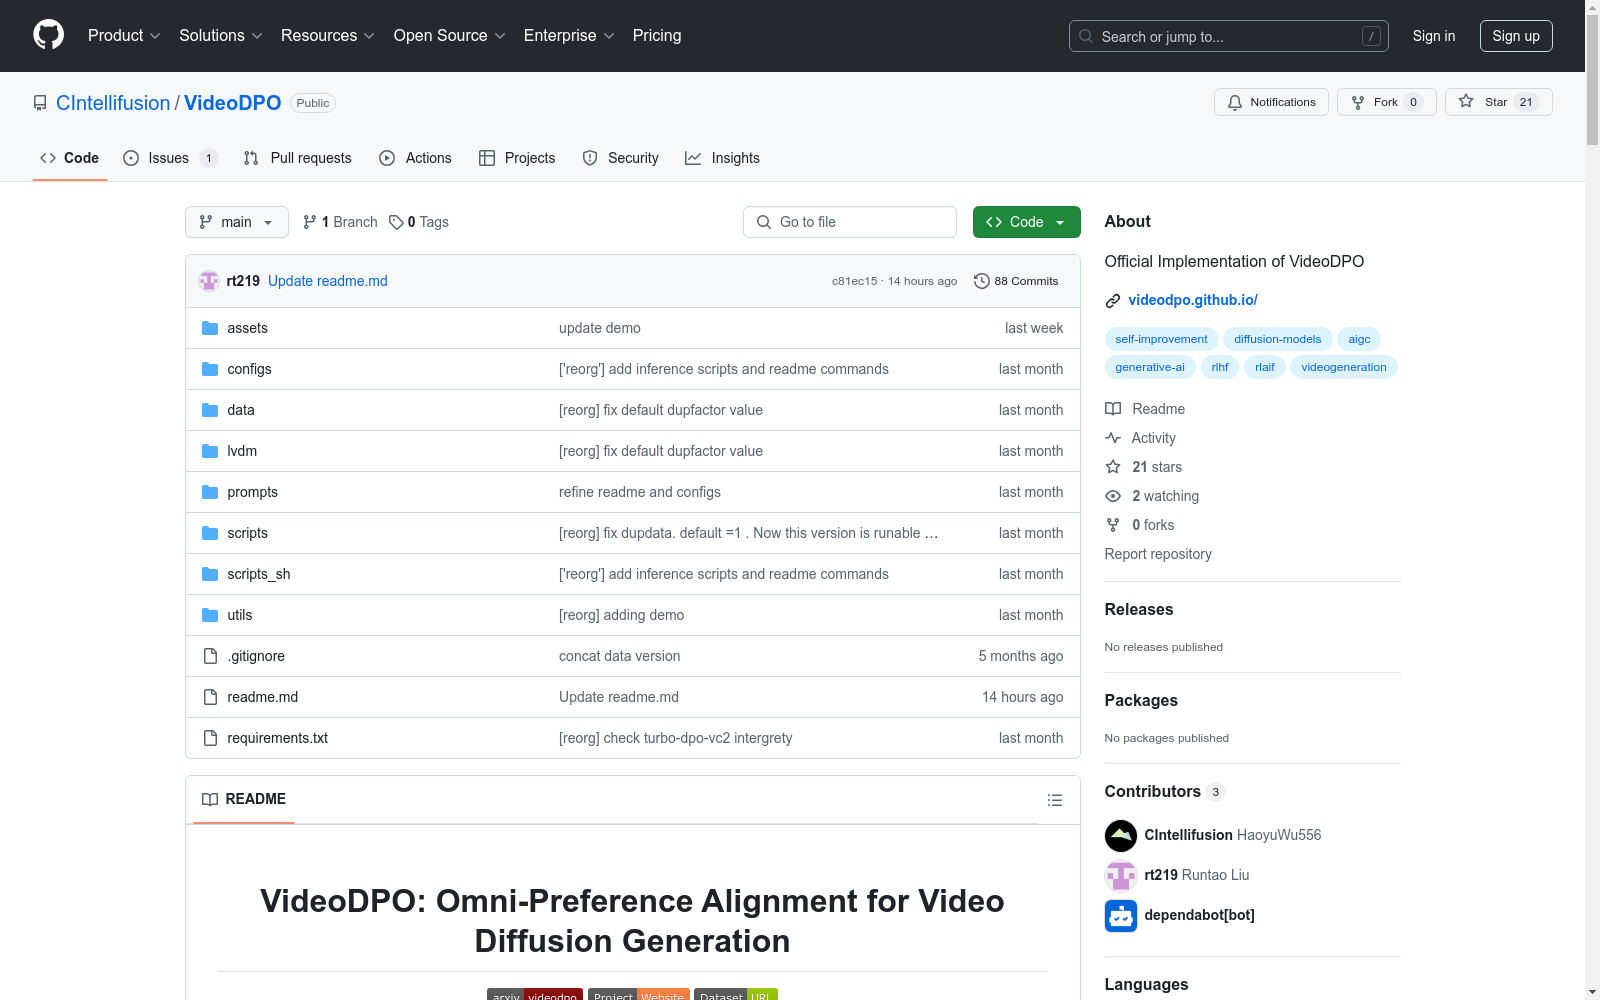Open the assets folder icon
Image resolution: width=1600 pixels, height=1000 pixels.
(210, 328)
